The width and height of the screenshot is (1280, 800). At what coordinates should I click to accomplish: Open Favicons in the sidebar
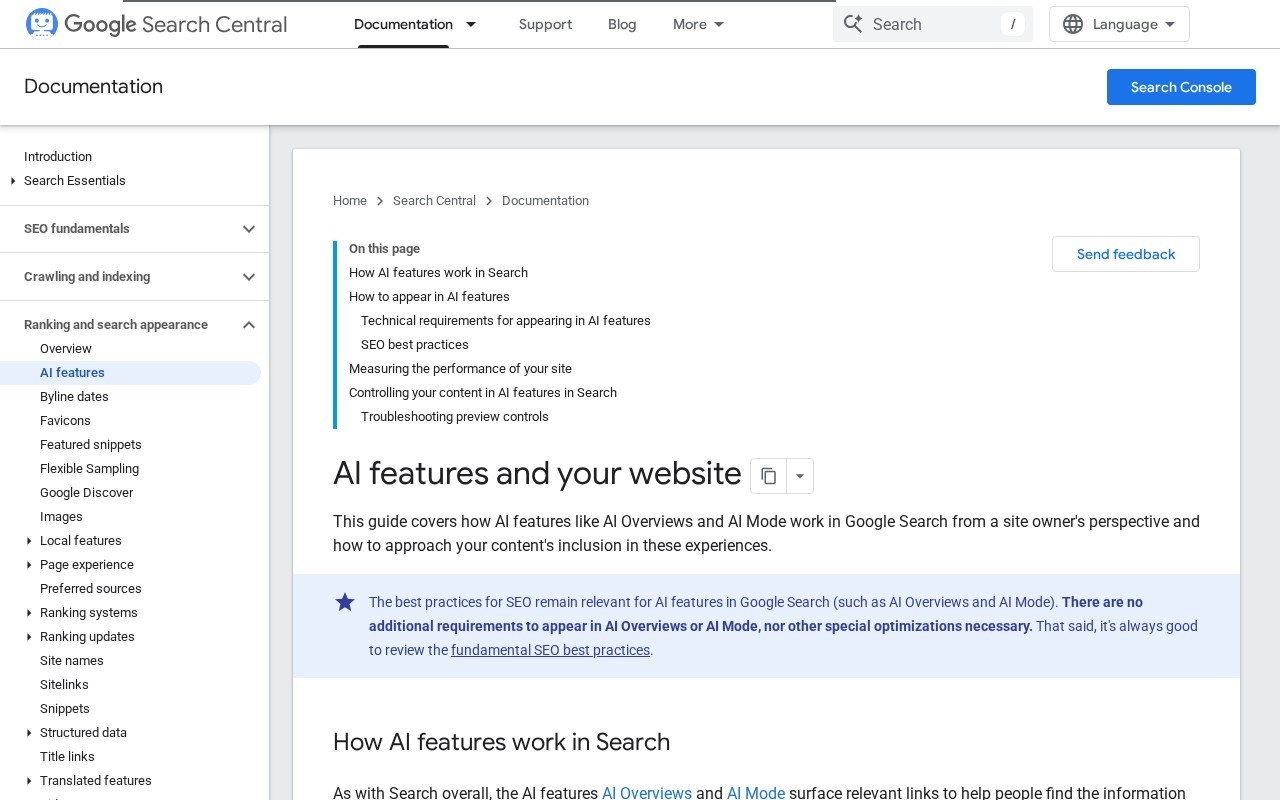pos(65,421)
